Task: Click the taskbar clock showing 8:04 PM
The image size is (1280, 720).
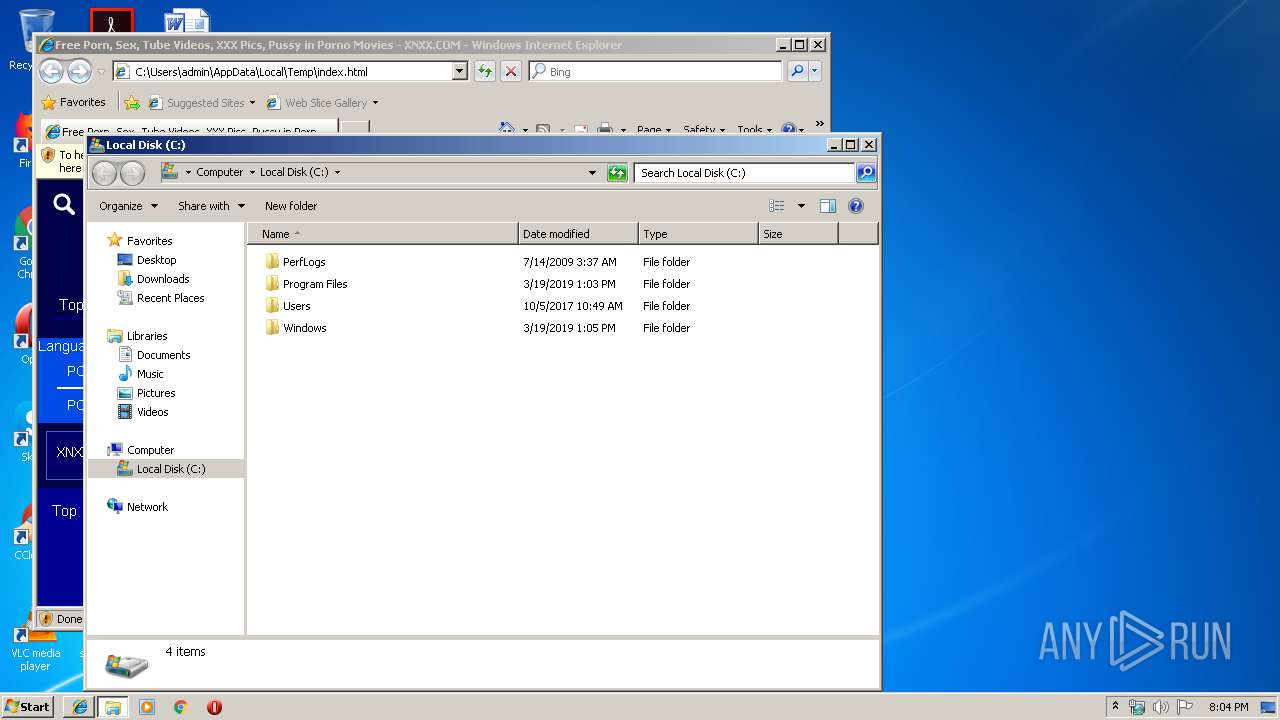Action: (x=1228, y=707)
